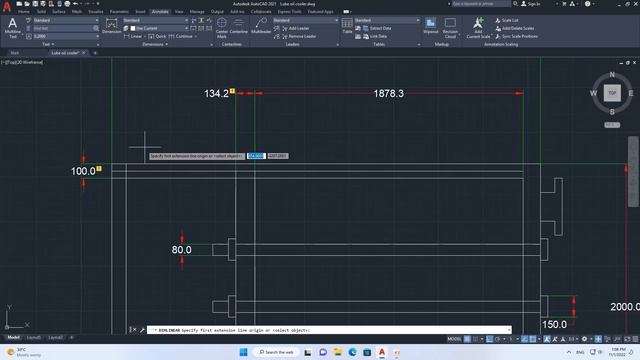Select the Linear dimension tool

click(x=133, y=36)
